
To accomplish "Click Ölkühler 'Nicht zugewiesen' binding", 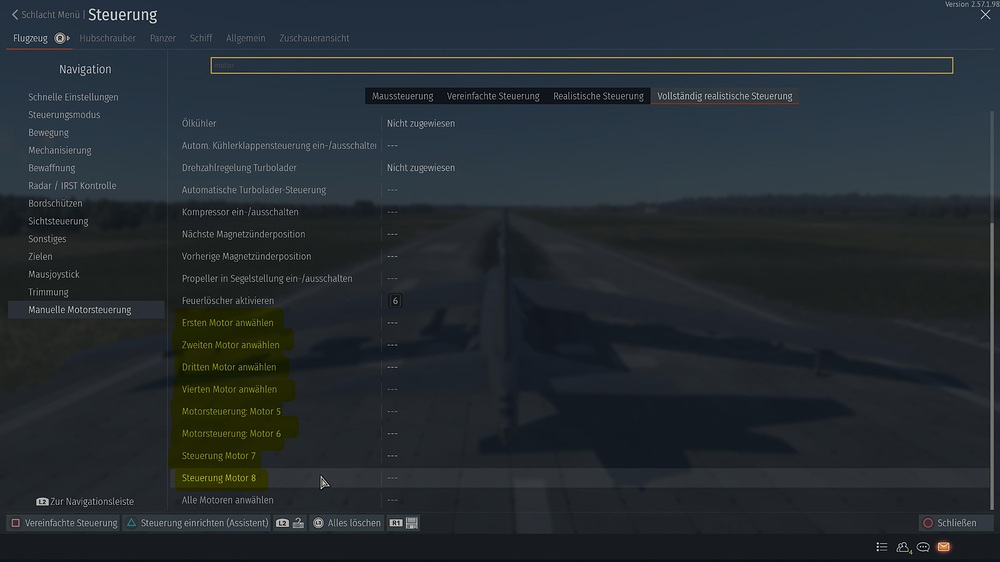I will point(420,124).
